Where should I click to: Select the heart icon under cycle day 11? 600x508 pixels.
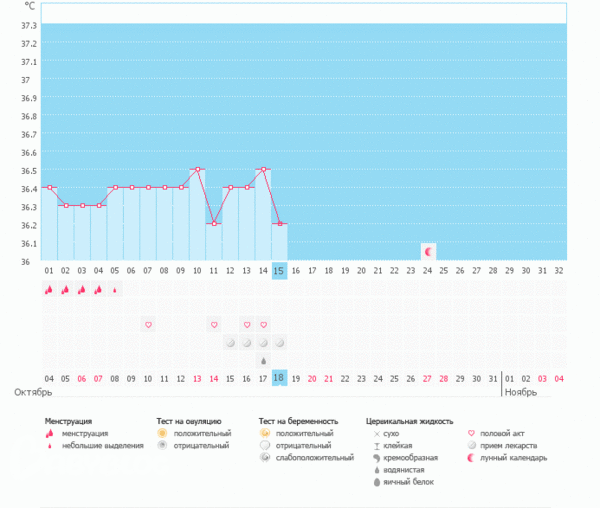click(x=214, y=325)
